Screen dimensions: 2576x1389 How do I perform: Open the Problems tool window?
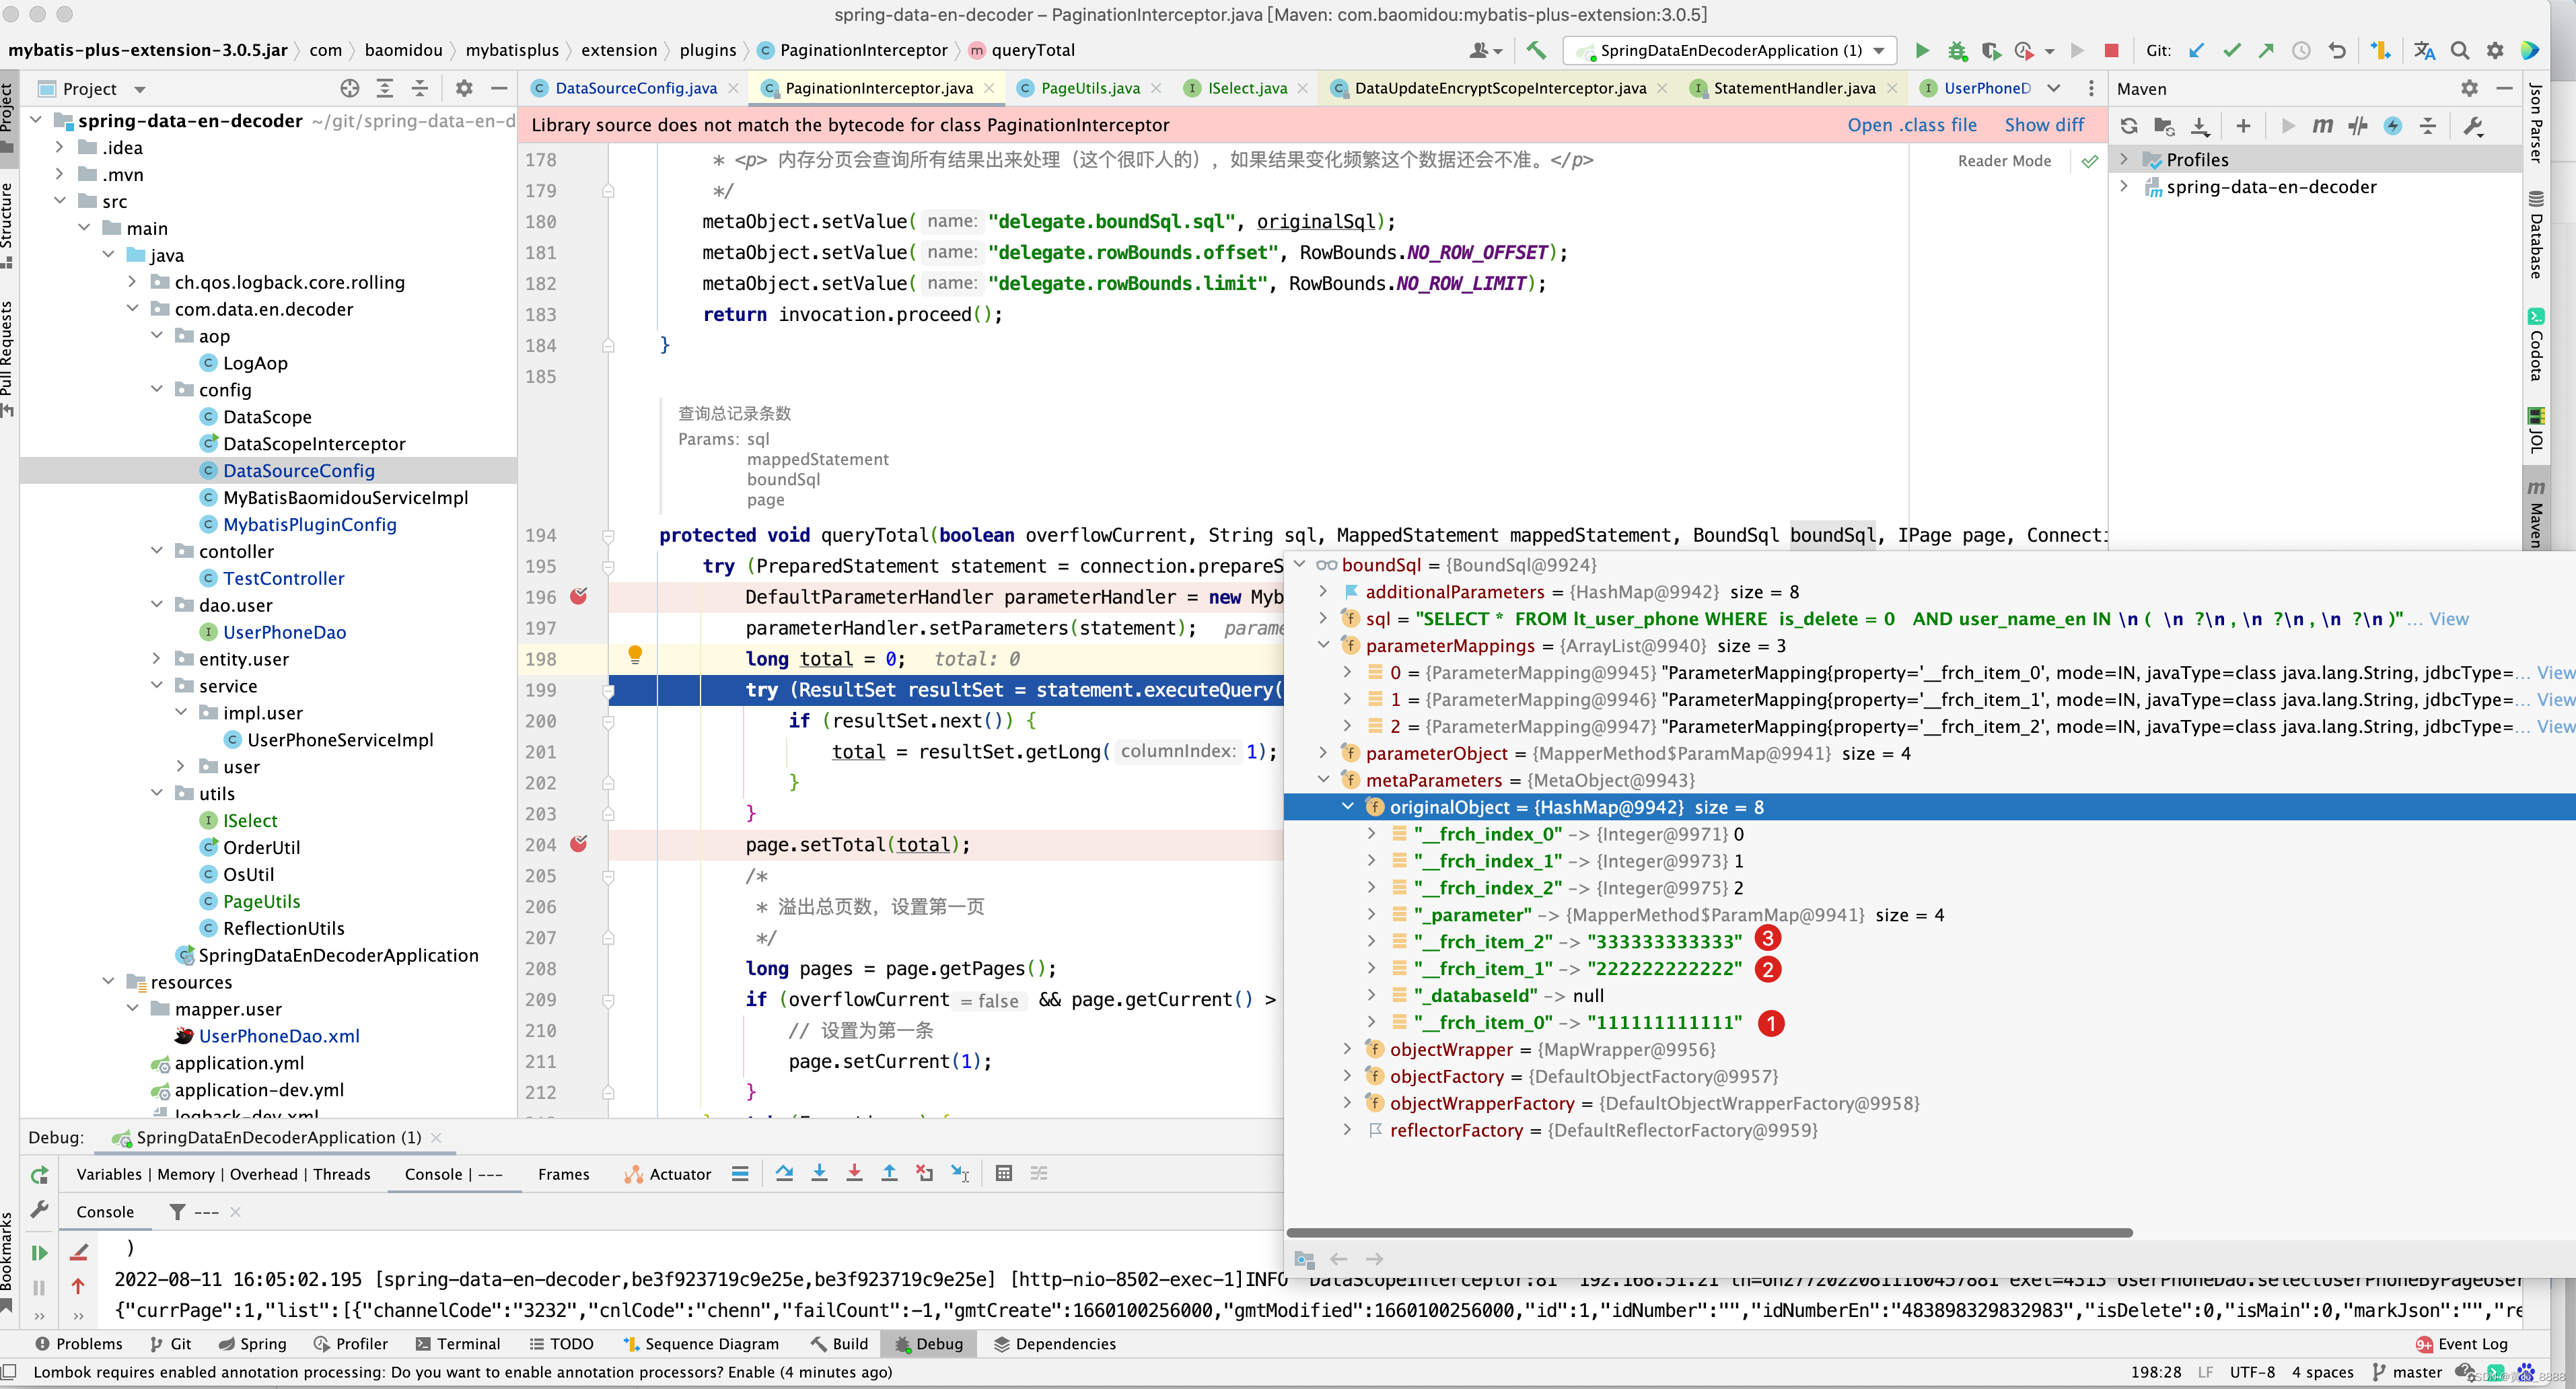pos(78,1343)
